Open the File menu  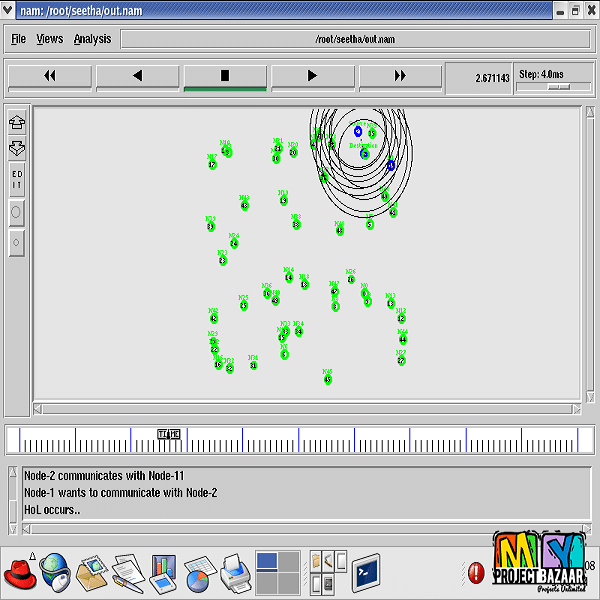[x=18, y=39]
